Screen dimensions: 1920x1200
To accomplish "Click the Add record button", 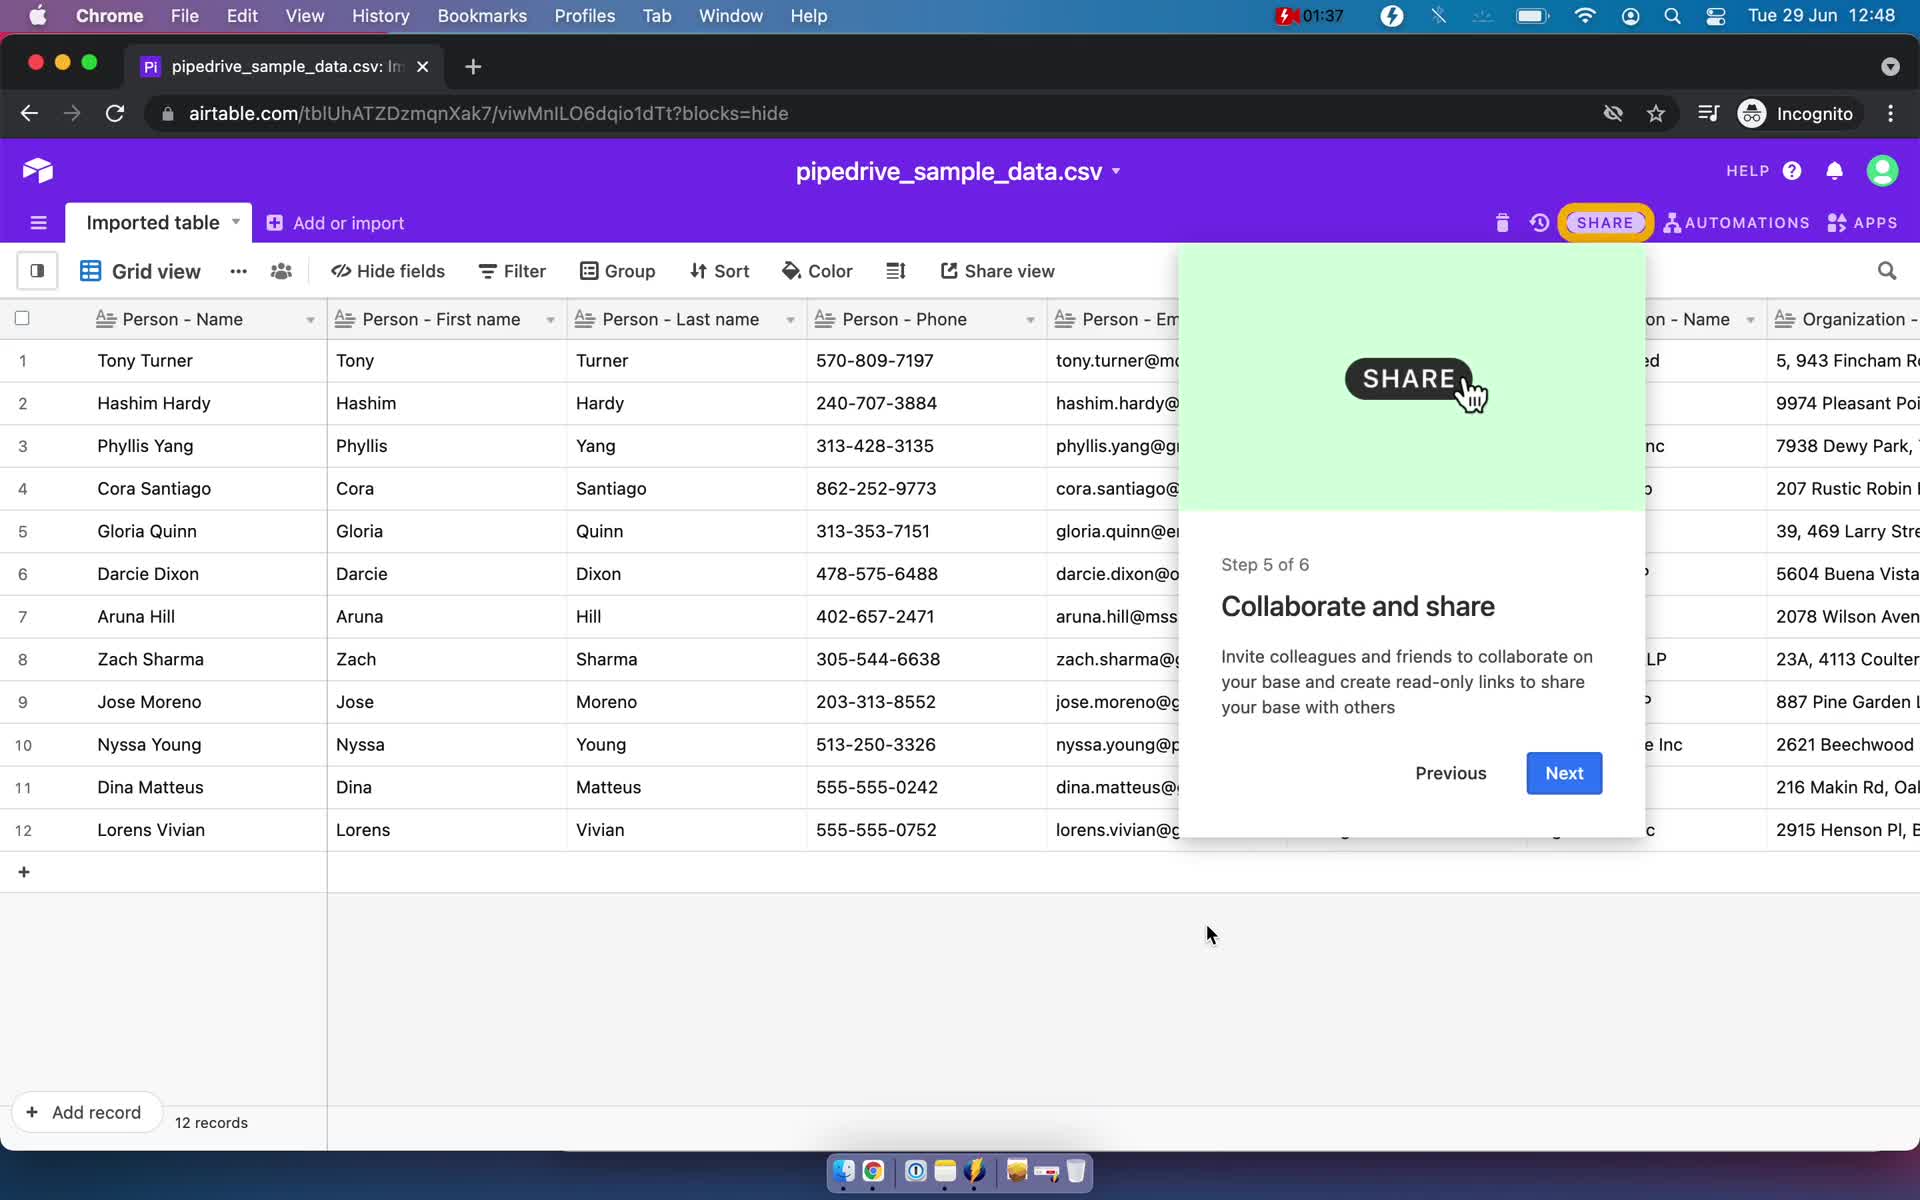I will click(x=86, y=1112).
